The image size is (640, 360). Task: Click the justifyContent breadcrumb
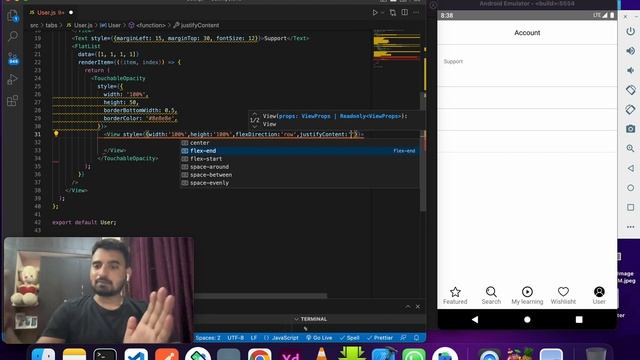click(x=196, y=25)
